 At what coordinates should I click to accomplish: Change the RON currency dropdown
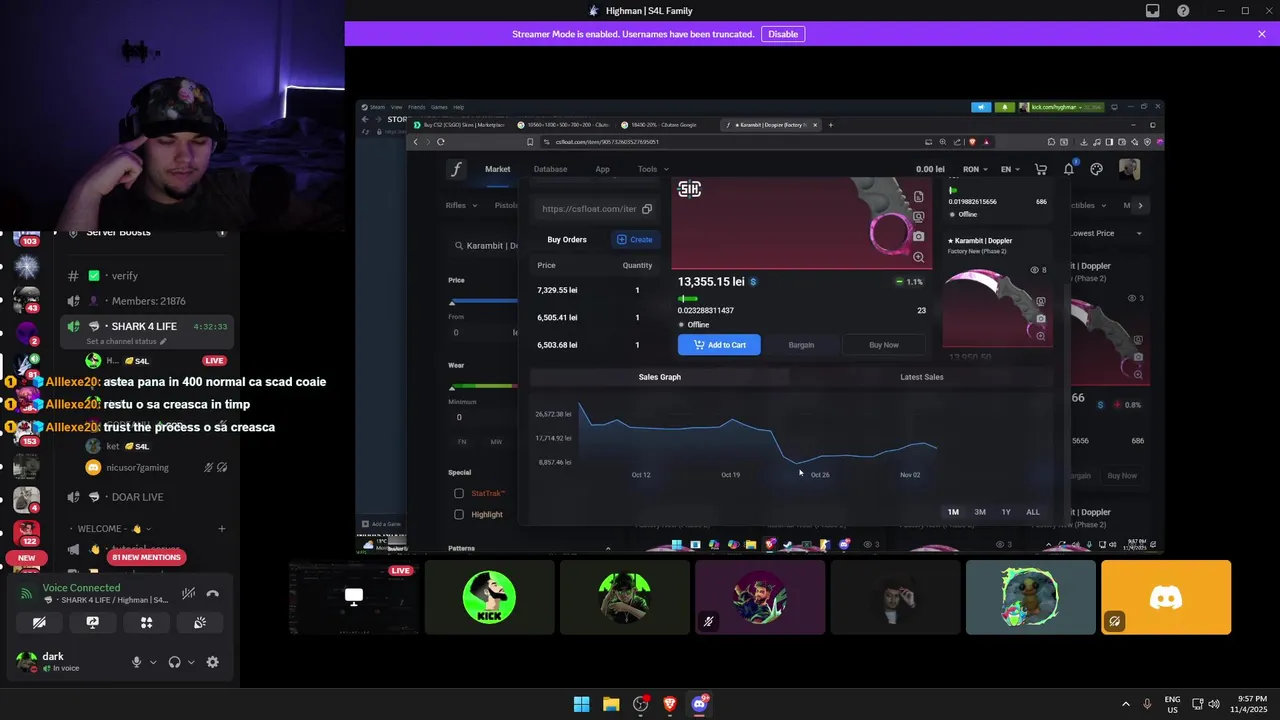pyautogui.click(x=975, y=169)
